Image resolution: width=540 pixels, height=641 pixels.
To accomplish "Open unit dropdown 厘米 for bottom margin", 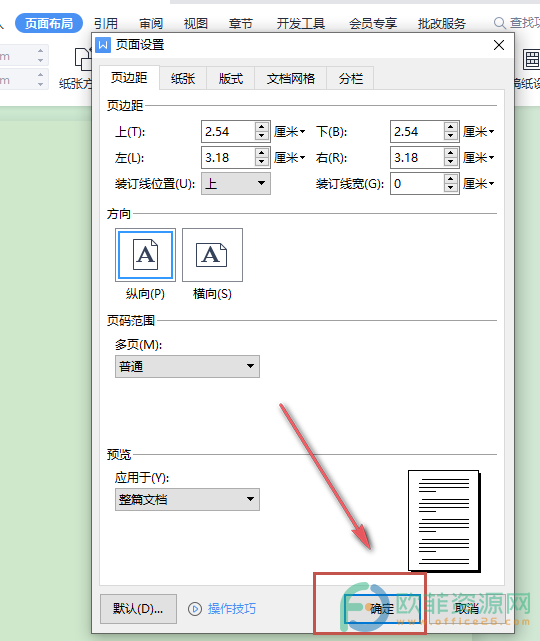I will pyautogui.click(x=478, y=132).
